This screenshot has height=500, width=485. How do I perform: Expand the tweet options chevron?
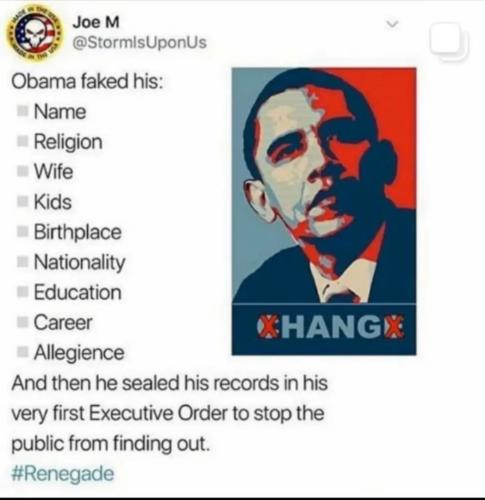pos(392,24)
